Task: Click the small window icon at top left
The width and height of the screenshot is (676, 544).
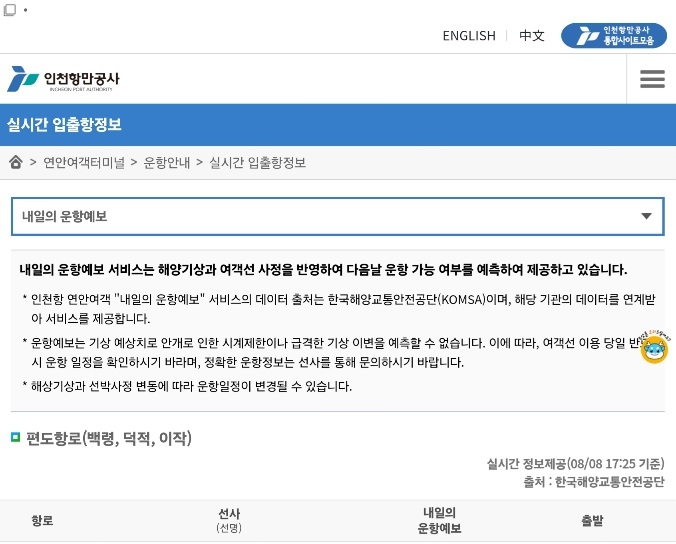Action: click(x=9, y=9)
